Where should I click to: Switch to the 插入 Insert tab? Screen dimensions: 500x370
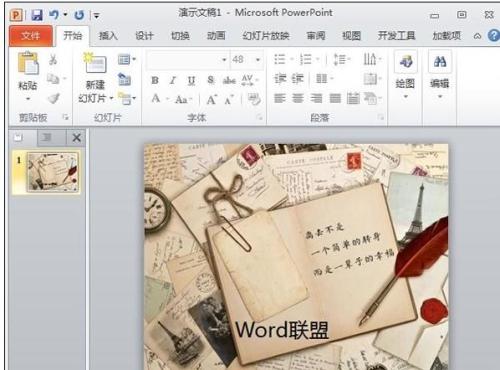coord(108,36)
